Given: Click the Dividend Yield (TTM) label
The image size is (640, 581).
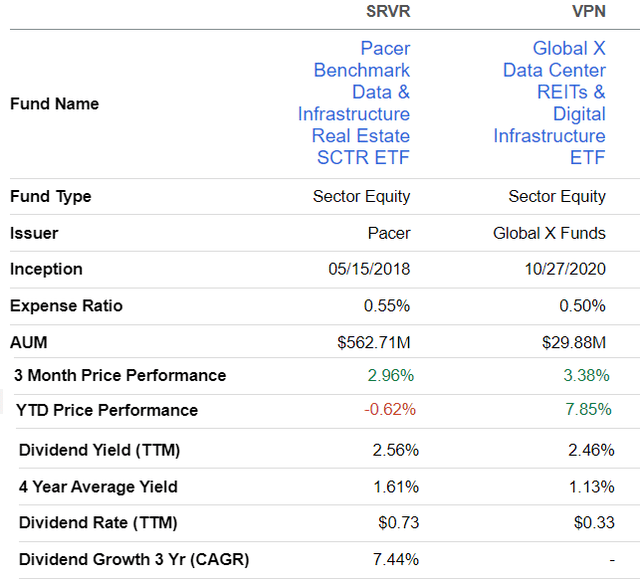Looking at the screenshot, I should (x=100, y=450).
